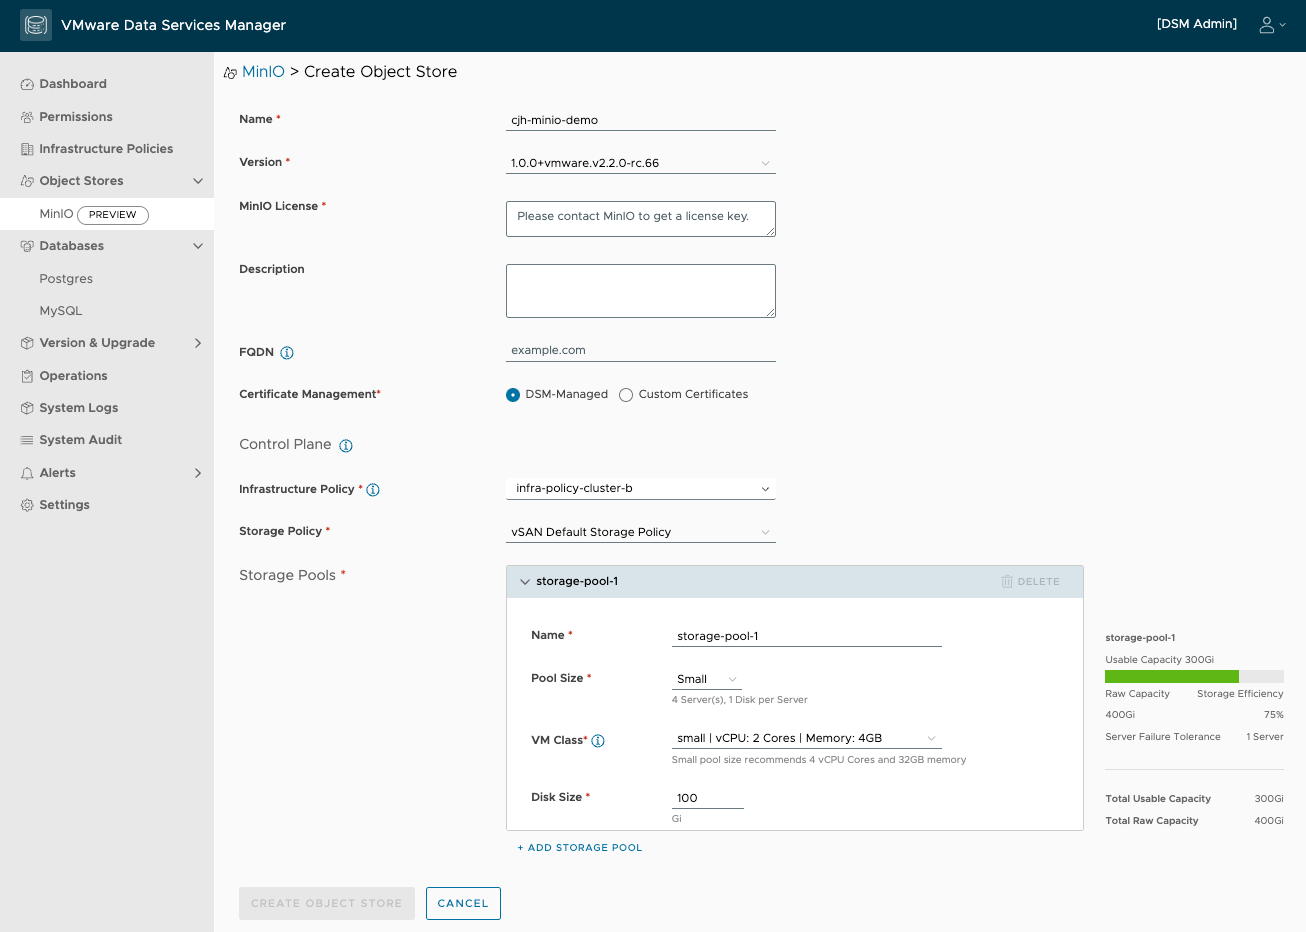Show Control Plane info icon
The height and width of the screenshot is (932, 1306).
pyautogui.click(x=346, y=446)
